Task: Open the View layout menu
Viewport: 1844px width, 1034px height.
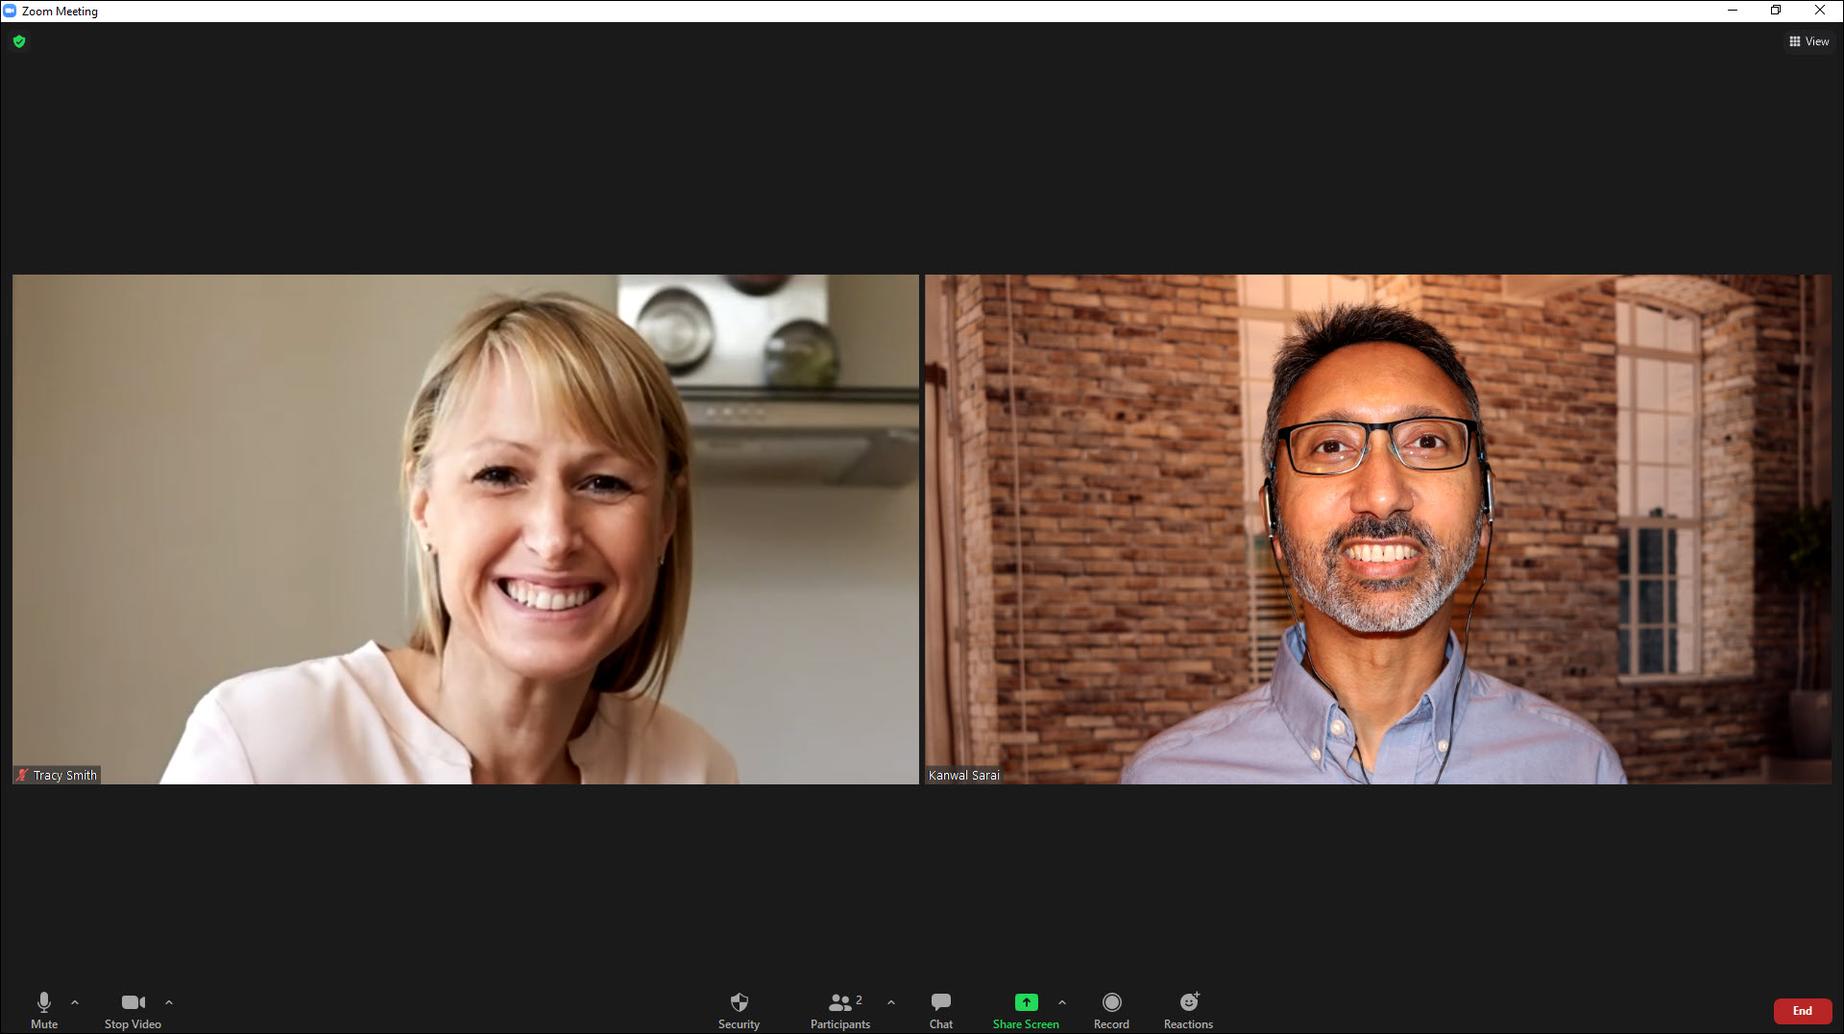Action: [1809, 41]
